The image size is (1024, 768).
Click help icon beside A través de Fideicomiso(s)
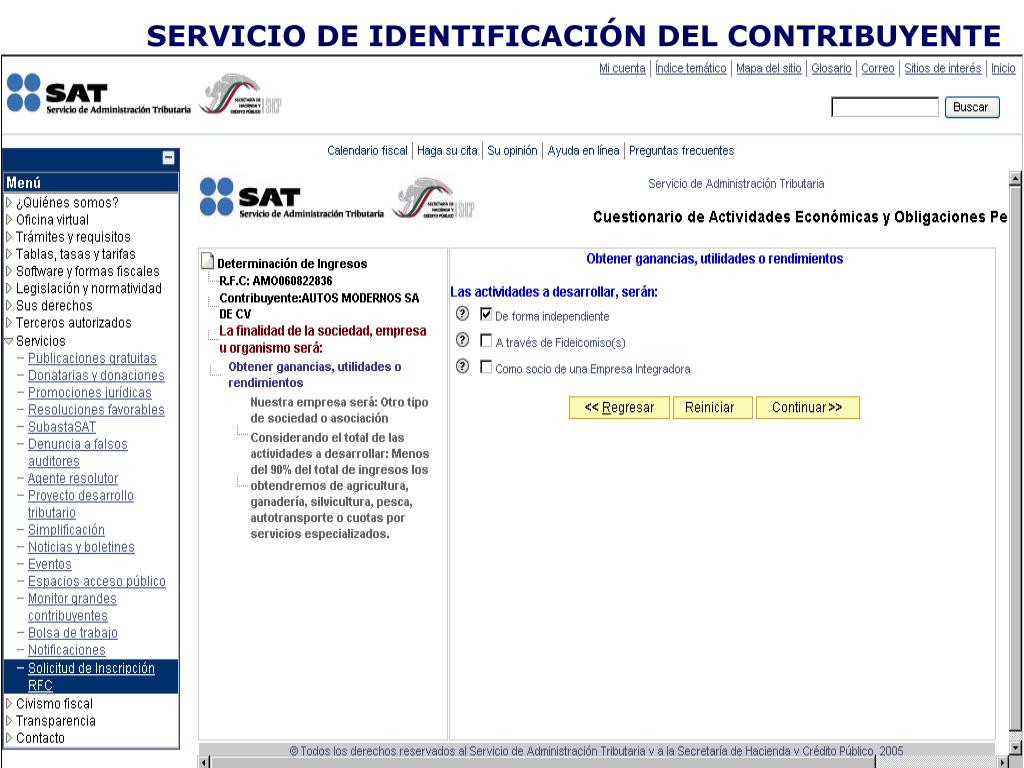[462, 340]
